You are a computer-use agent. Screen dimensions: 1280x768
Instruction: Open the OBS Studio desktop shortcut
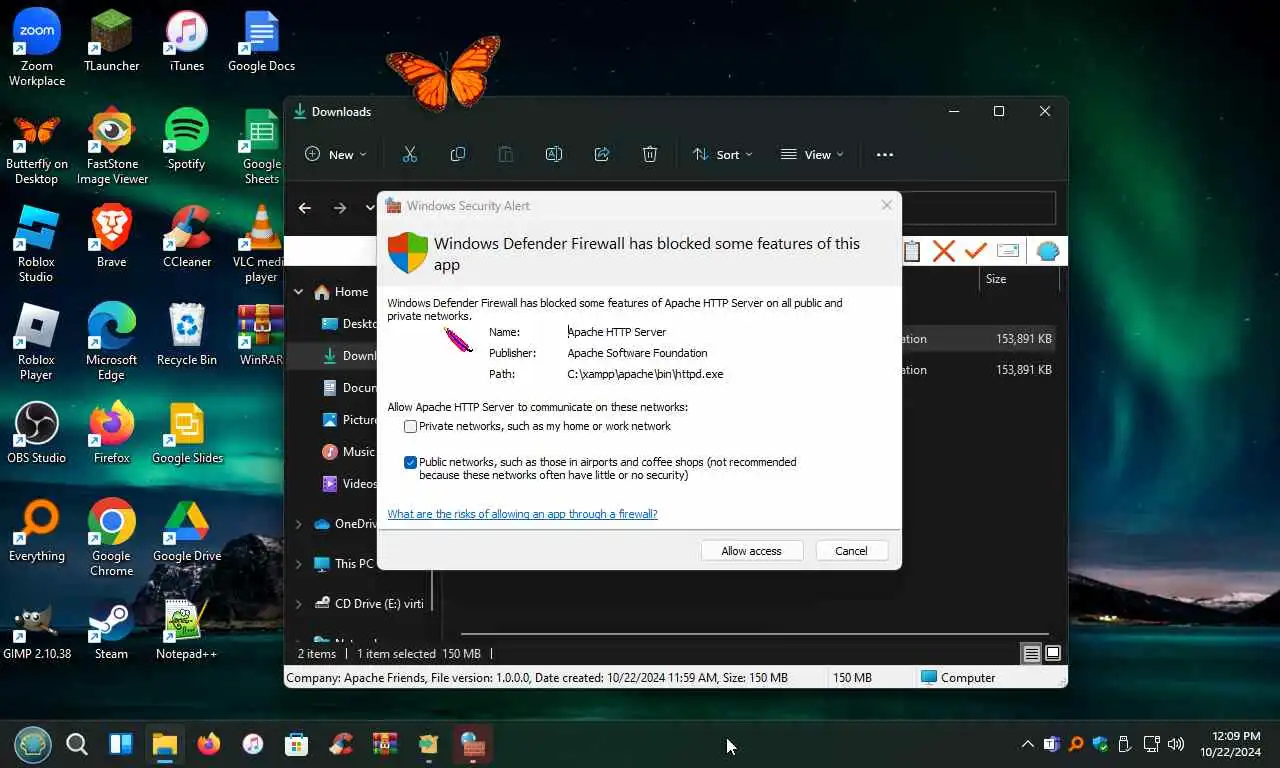[x=36, y=433]
